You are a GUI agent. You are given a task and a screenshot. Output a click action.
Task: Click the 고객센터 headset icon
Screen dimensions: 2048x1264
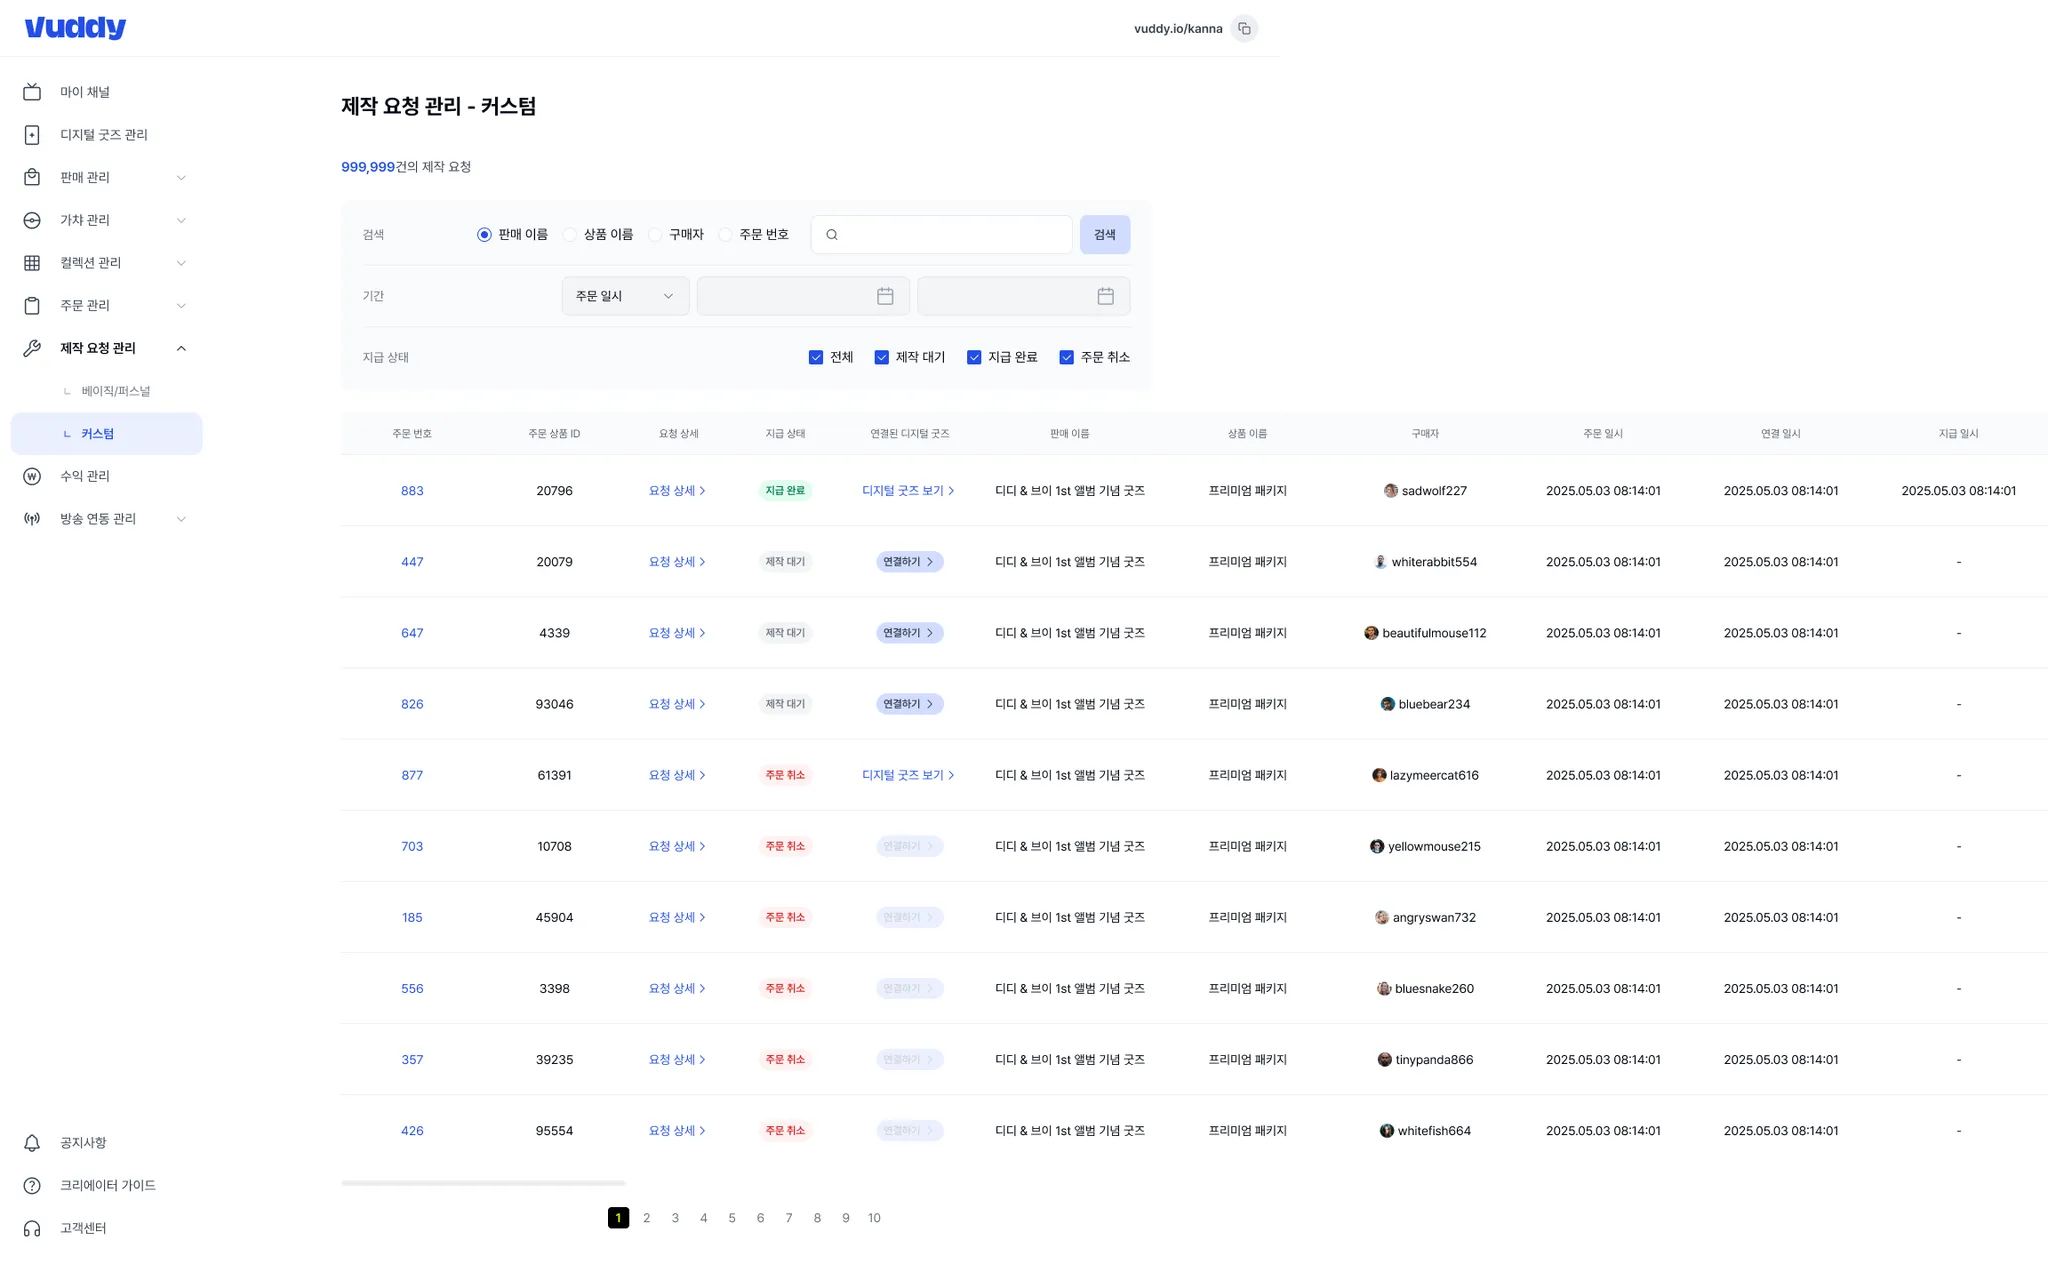pos(32,1228)
